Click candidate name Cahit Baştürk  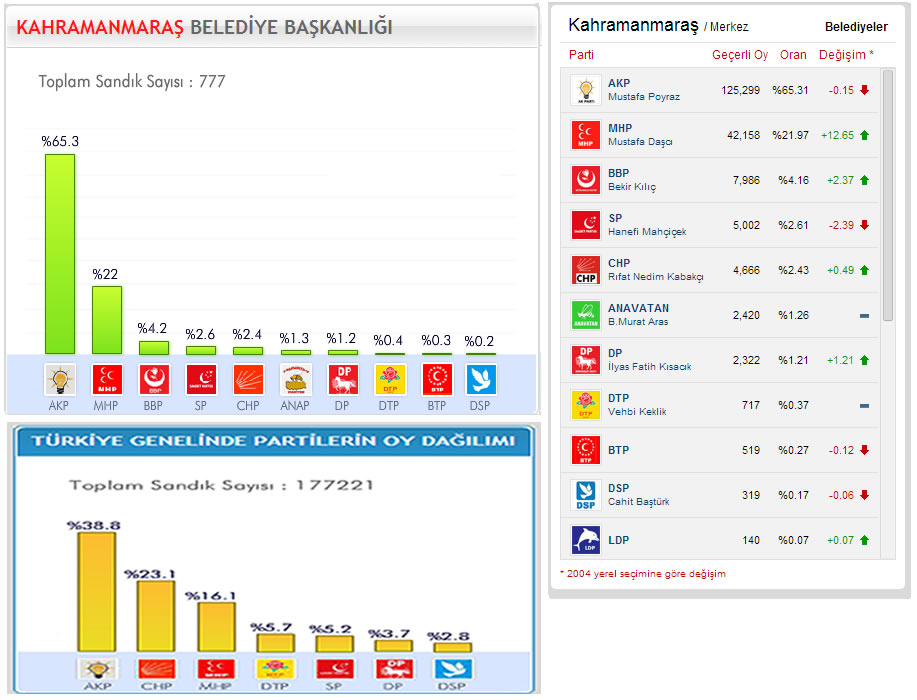coord(639,502)
